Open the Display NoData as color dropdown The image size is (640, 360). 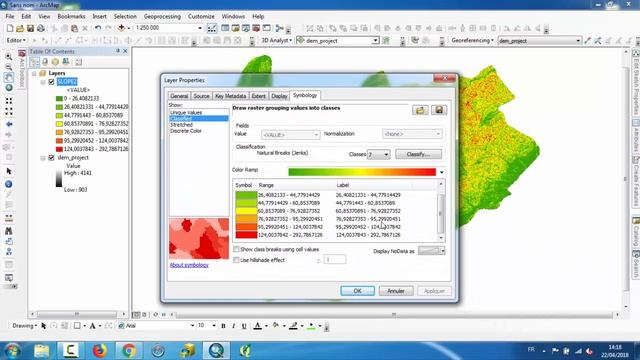click(443, 251)
